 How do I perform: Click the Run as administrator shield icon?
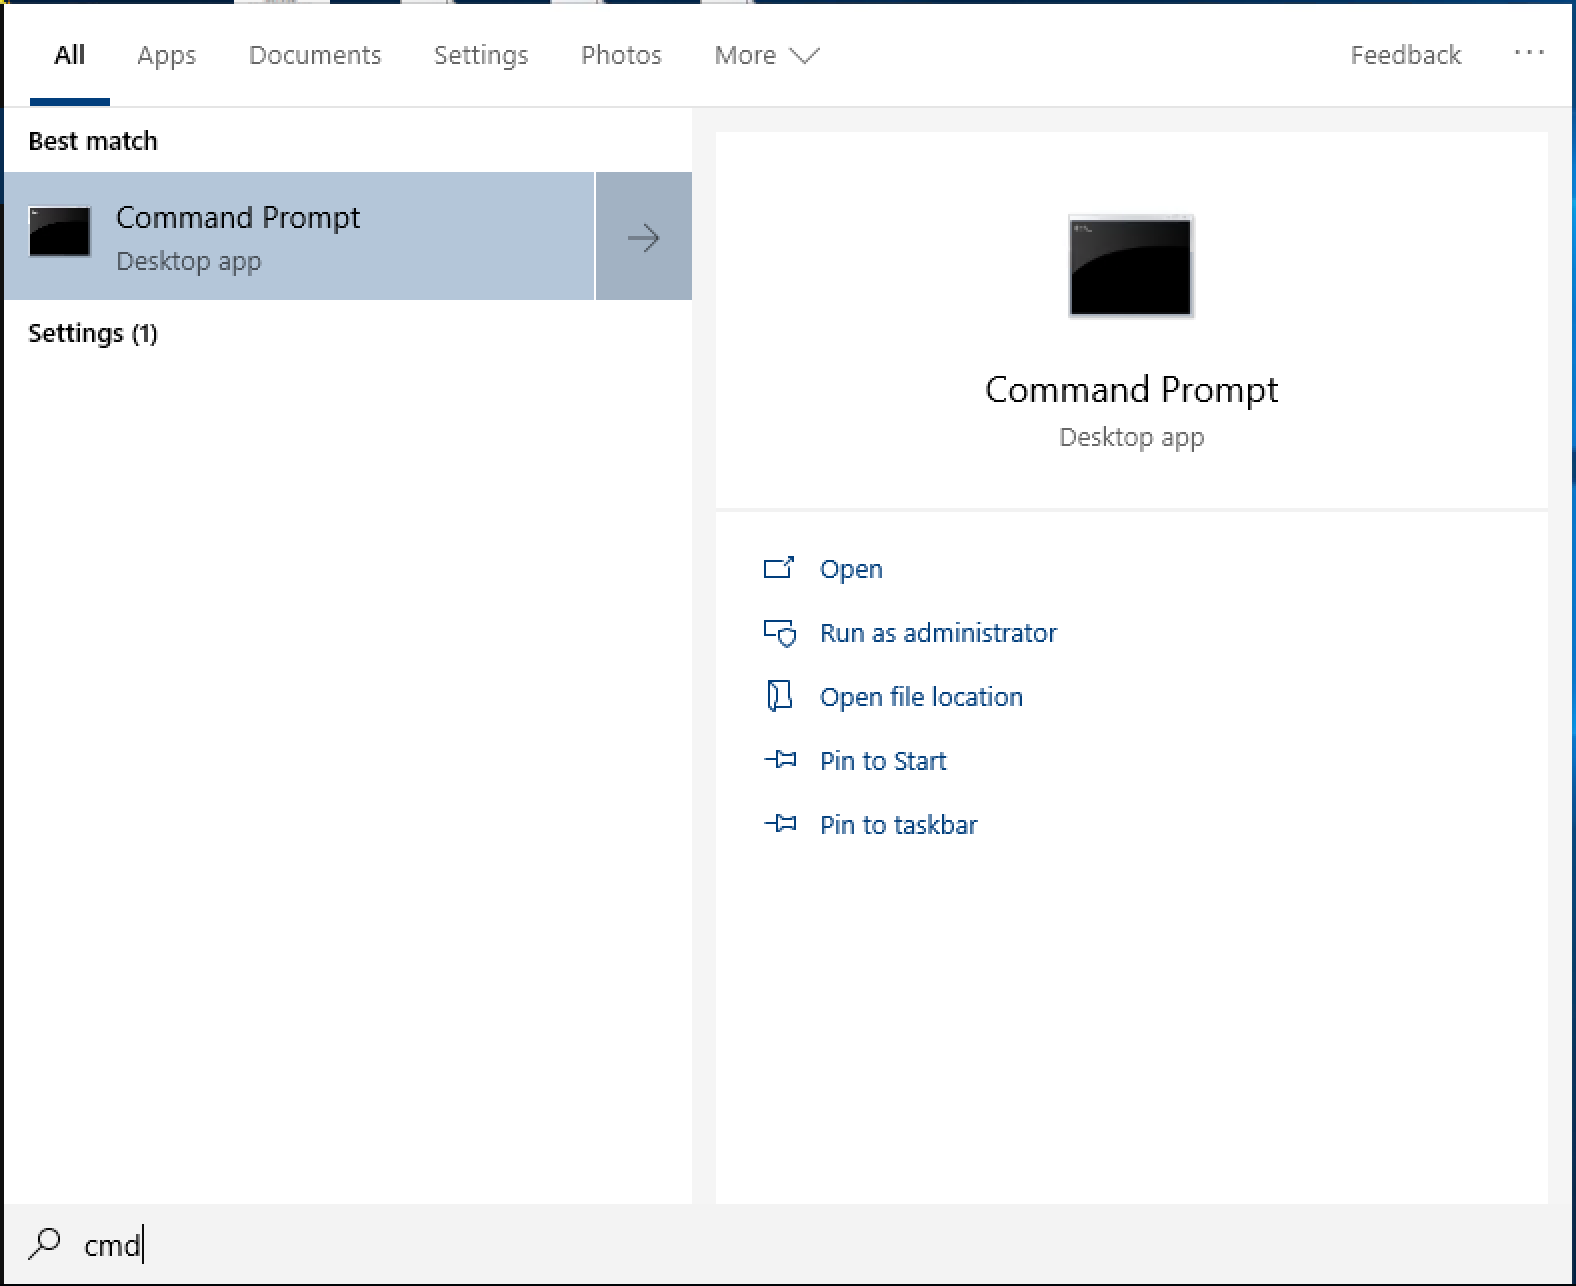779,633
